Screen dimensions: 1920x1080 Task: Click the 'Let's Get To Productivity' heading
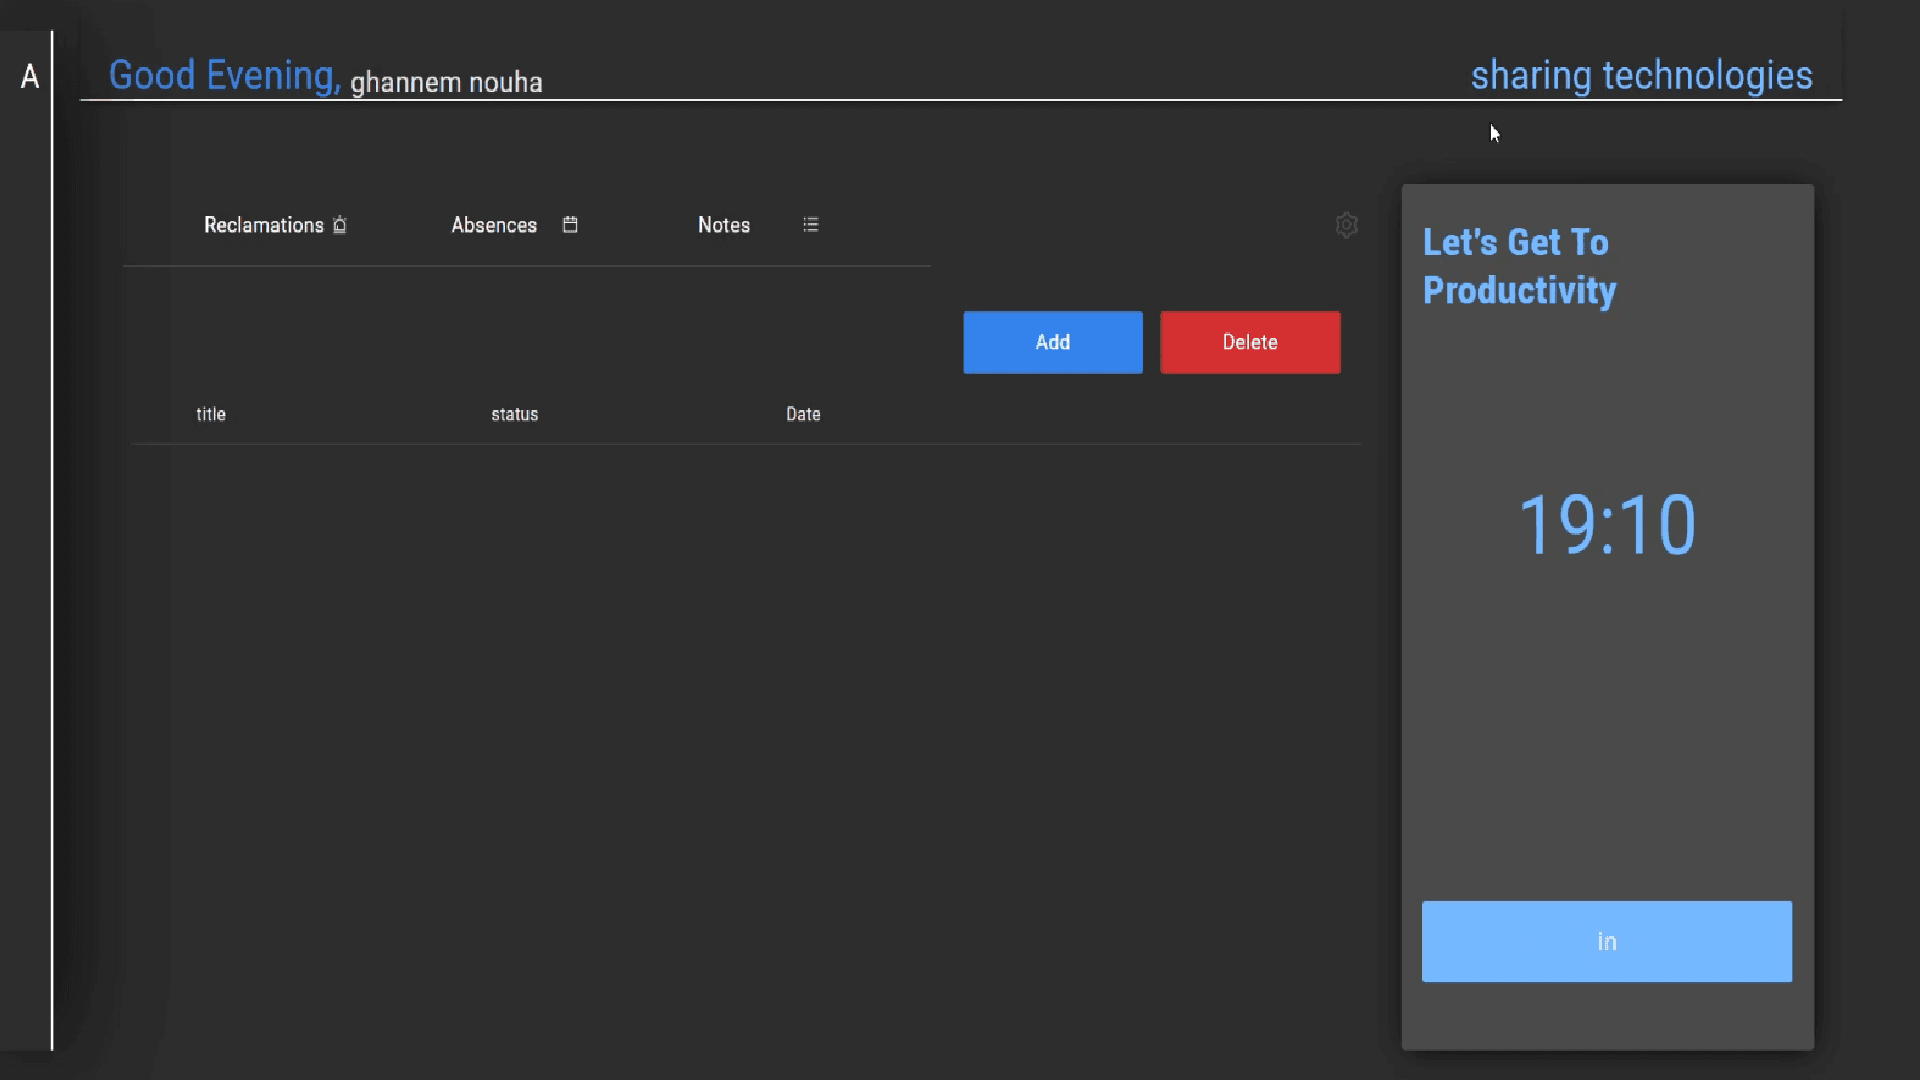point(1519,266)
